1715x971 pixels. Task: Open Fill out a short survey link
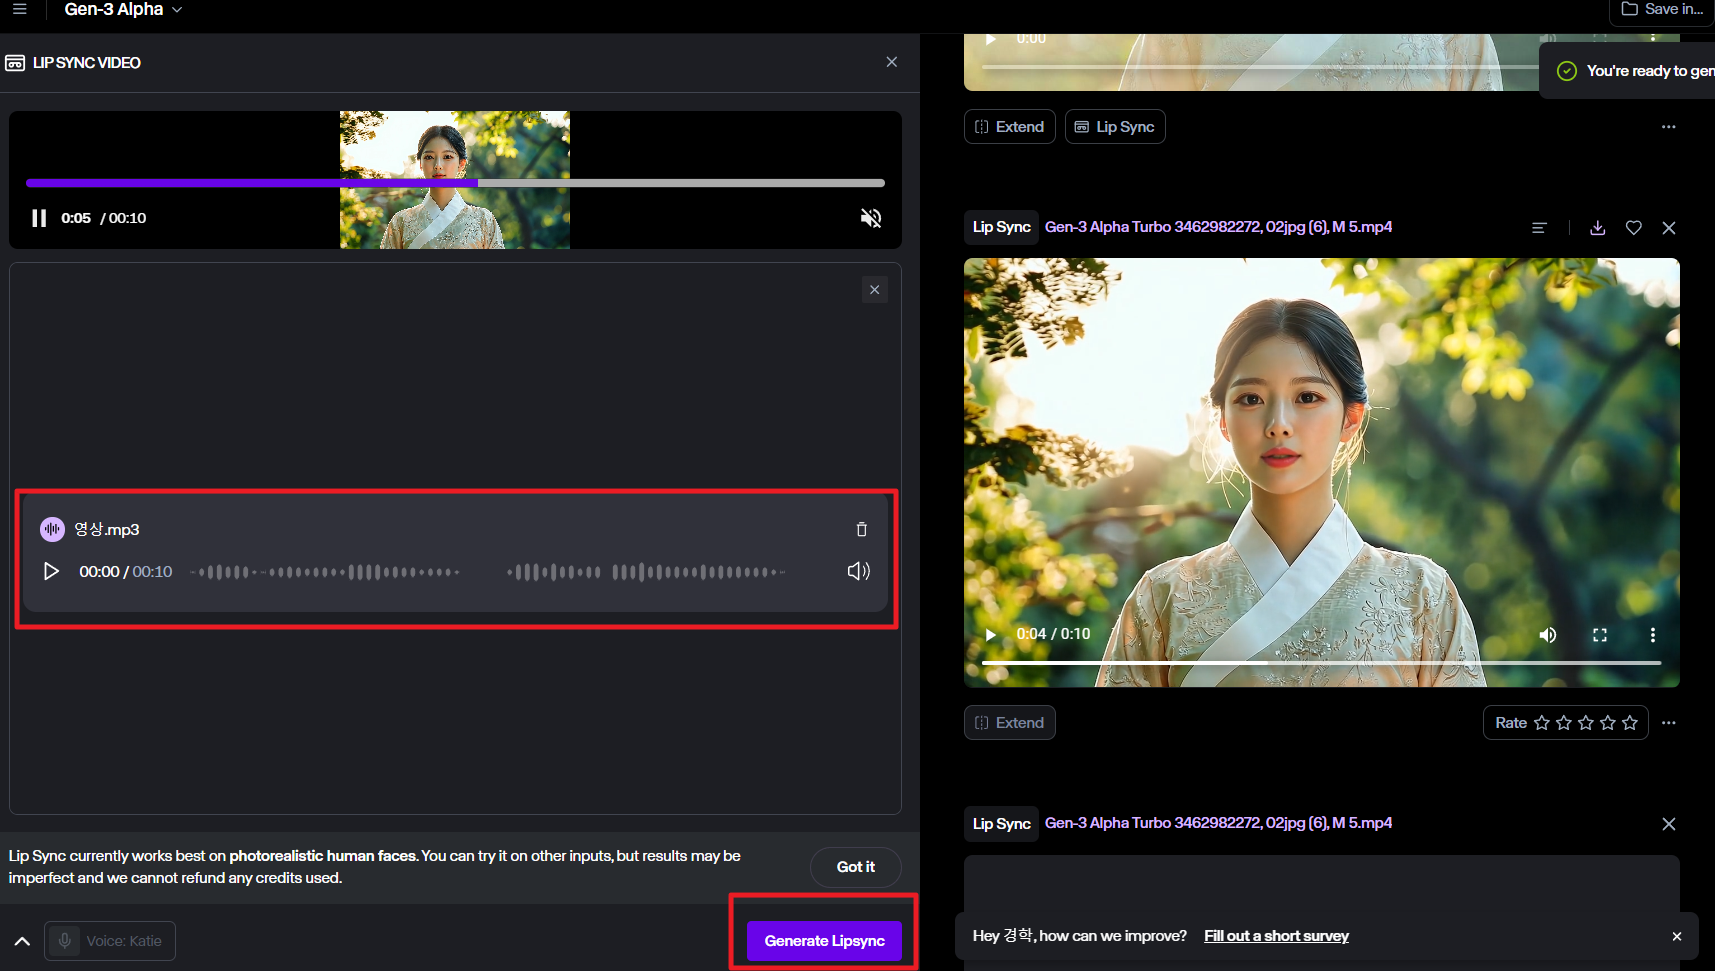[x=1276, y=936]
